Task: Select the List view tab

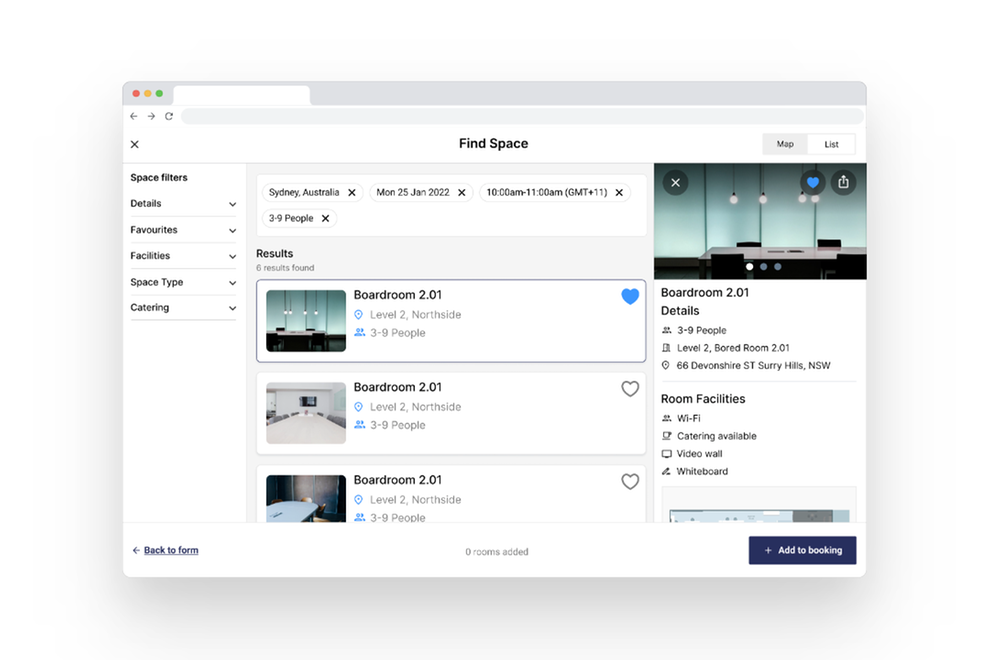Action: point(832,143)
